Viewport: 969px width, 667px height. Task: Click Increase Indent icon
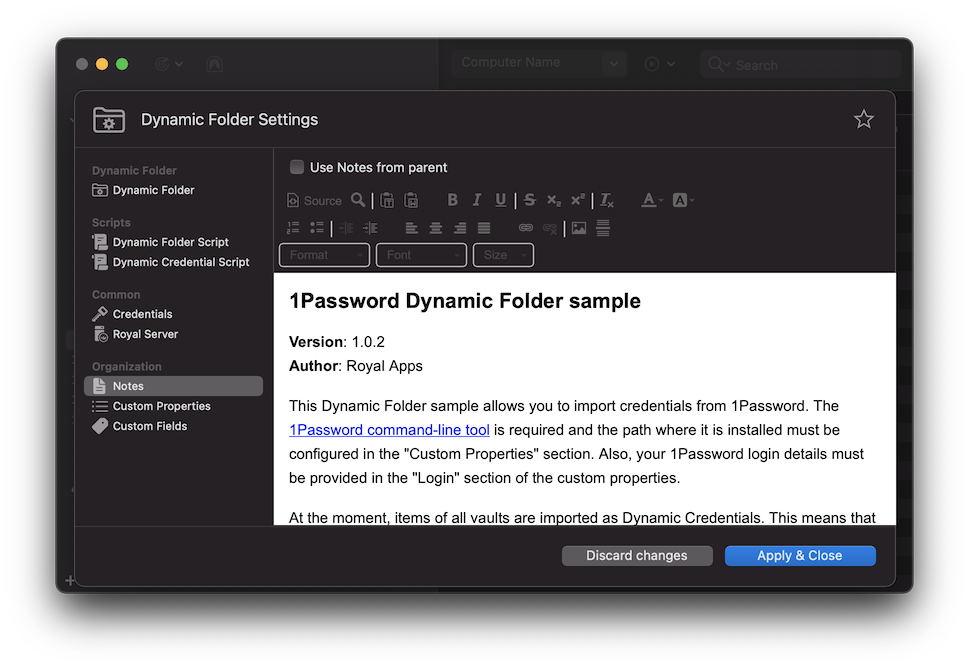pyautogui.click(x=370, y=227)
